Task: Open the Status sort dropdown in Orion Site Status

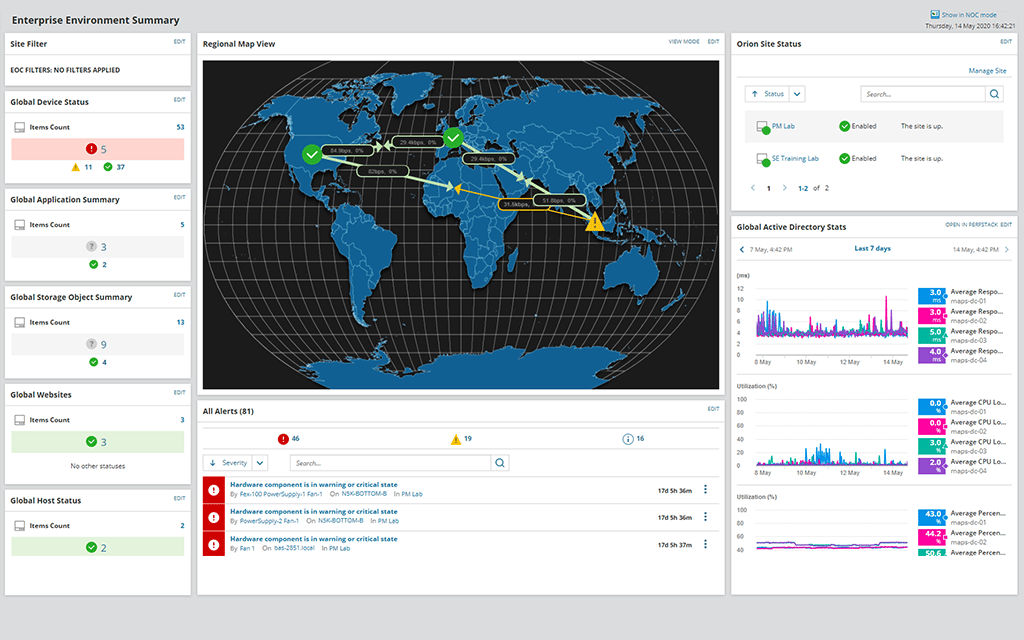Action: [797, 94]
